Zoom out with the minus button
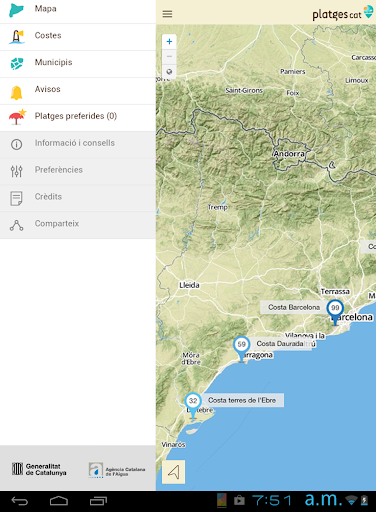 [169, 57]
